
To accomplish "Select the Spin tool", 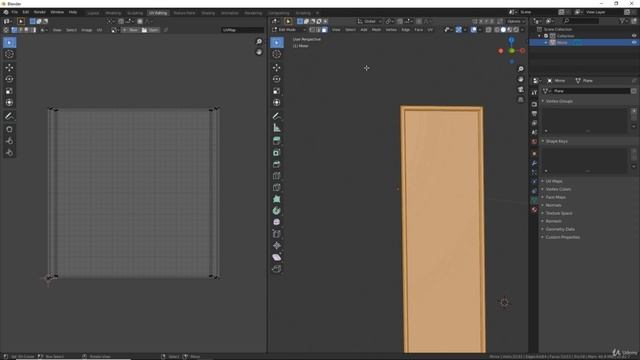I will [x=277, y=211].
